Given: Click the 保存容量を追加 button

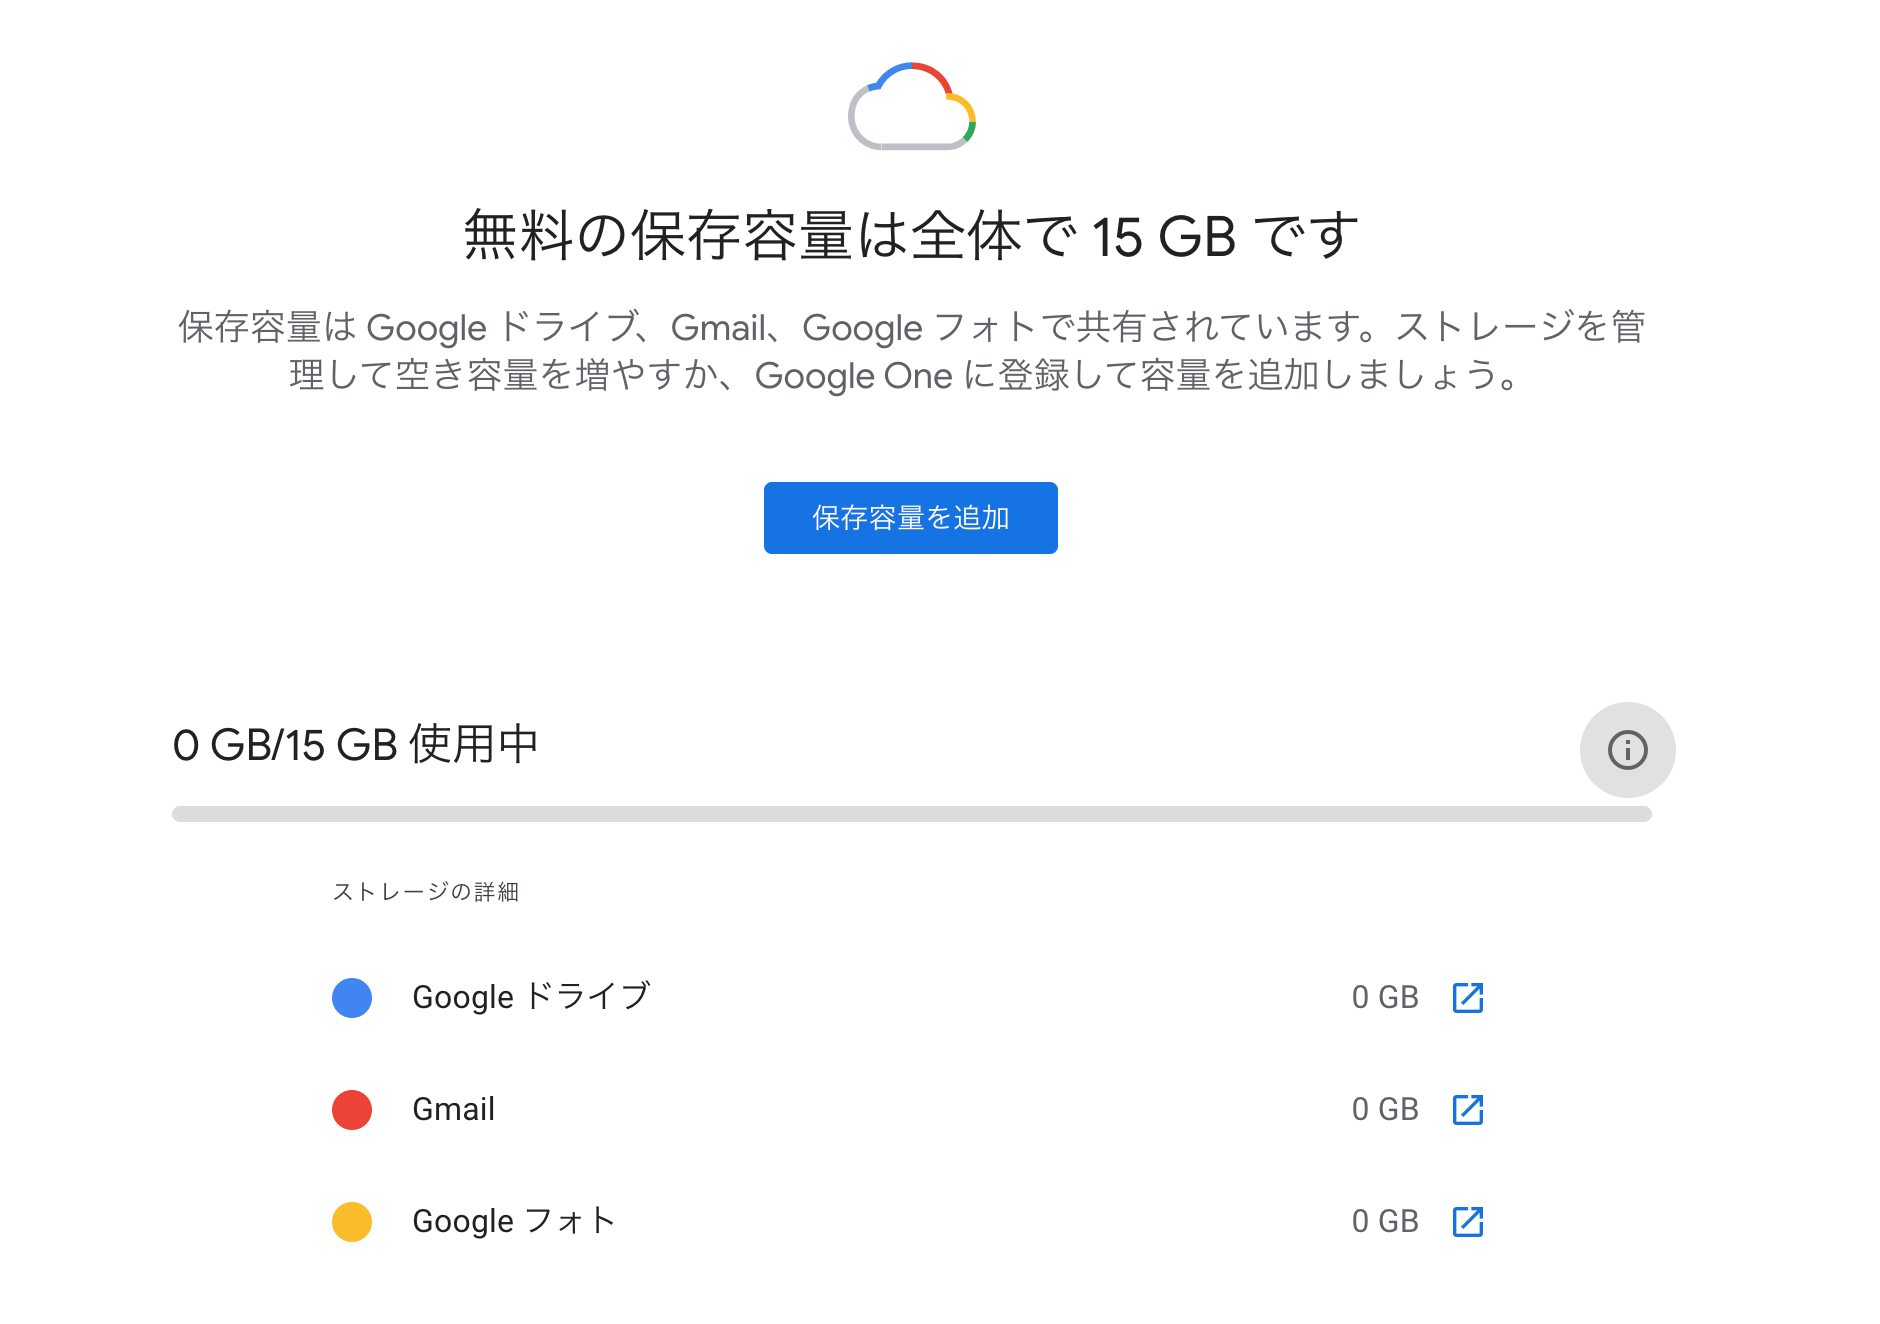Looking at the screenshot, I should [x=911, y=518].
